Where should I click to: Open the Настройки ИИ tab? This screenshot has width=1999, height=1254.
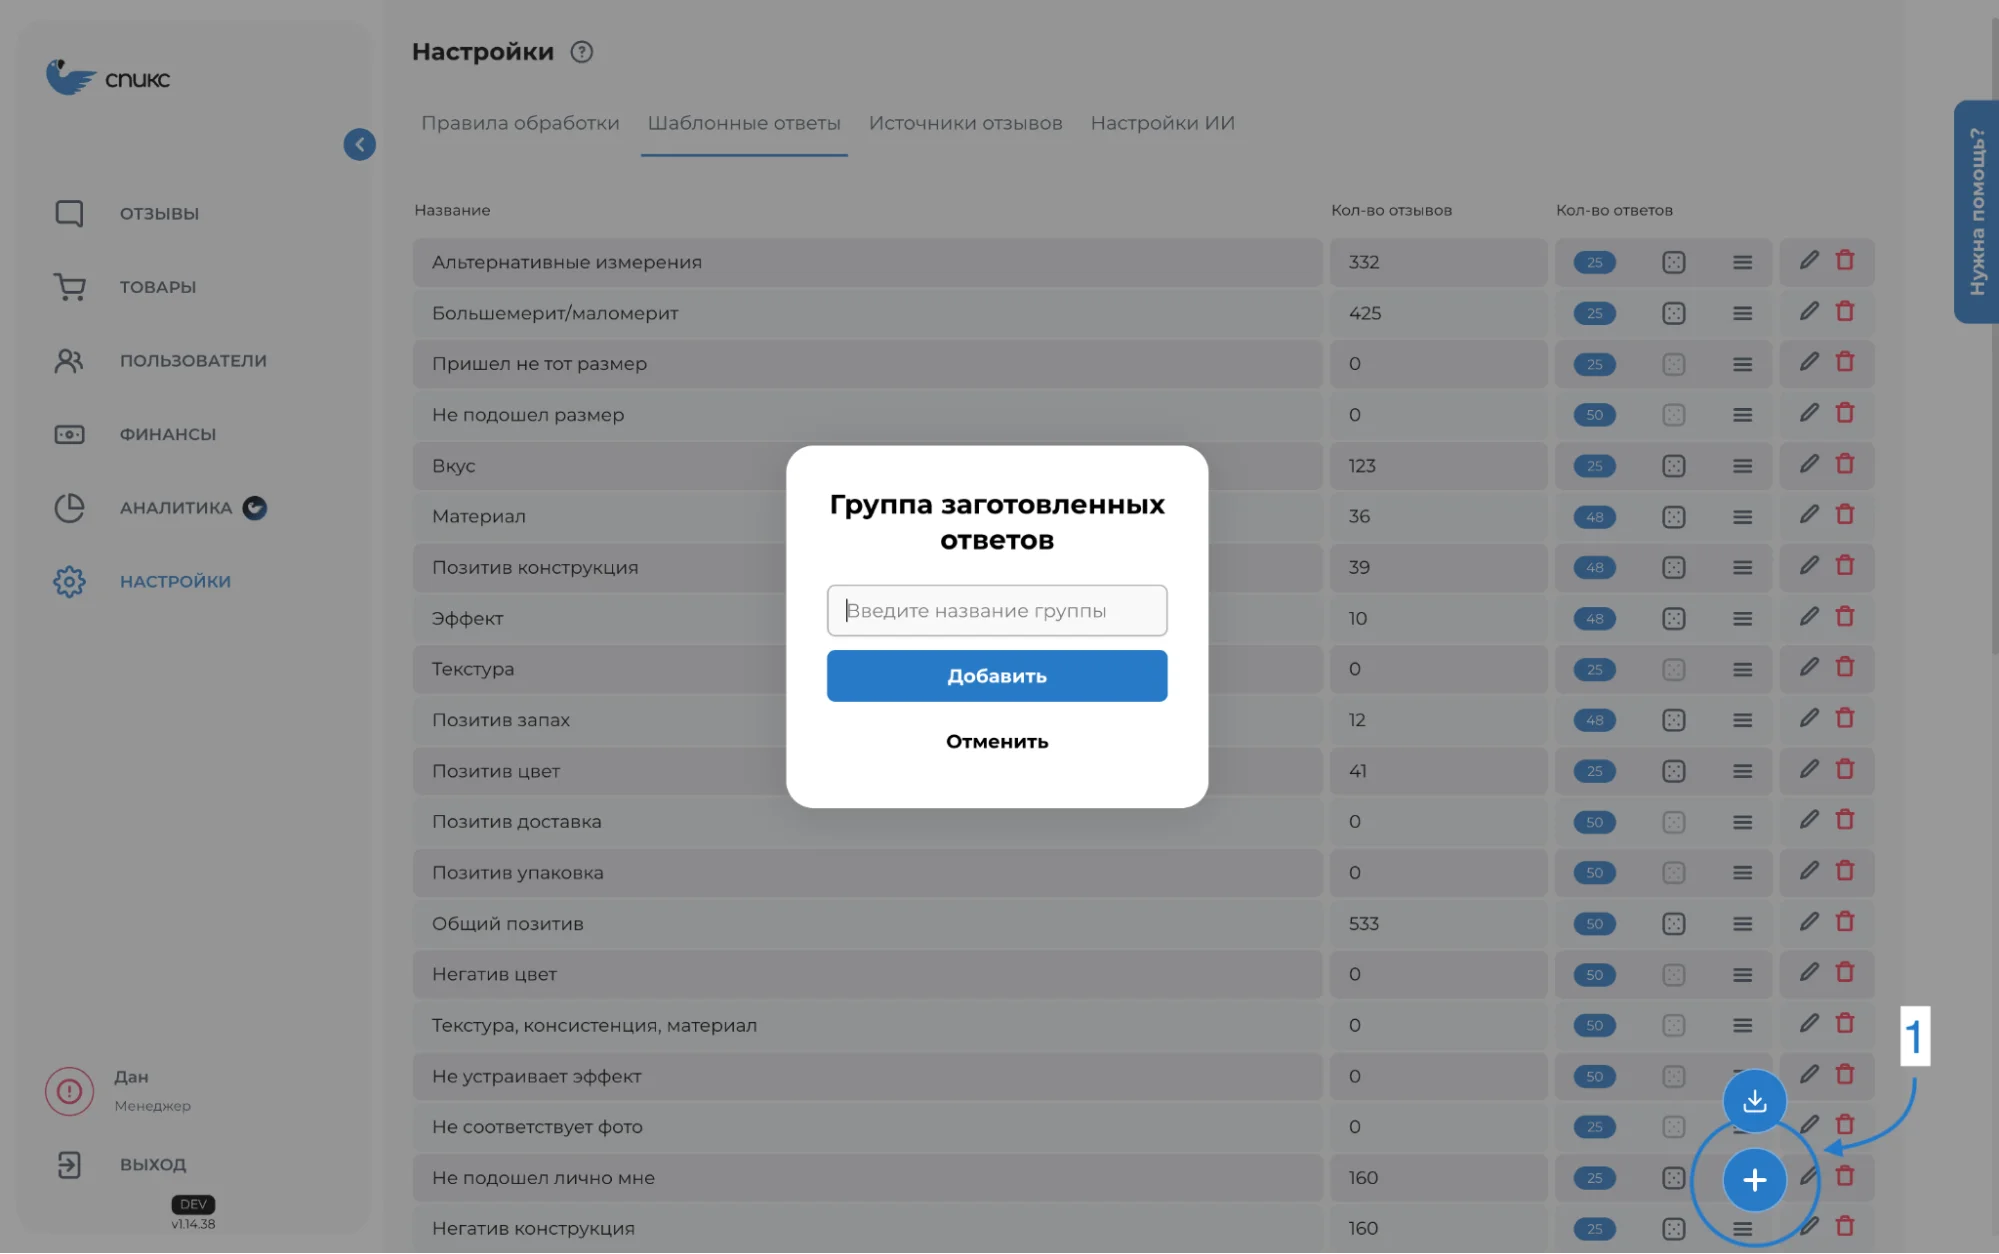[x=1162, y=123]
